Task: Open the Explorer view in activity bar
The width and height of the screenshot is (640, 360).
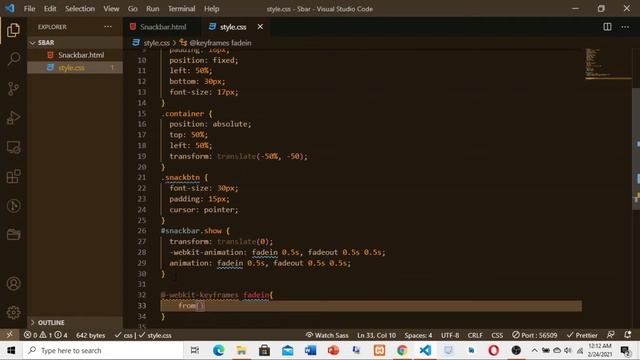Action: tap(13, 30)
